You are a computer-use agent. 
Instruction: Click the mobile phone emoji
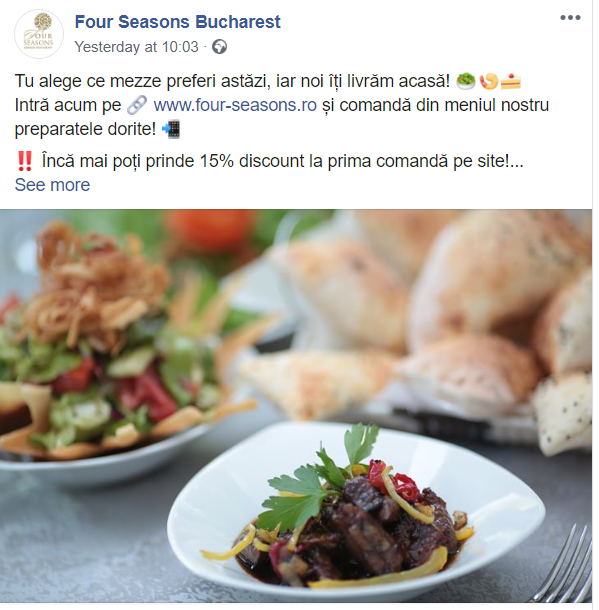[172, 129]
